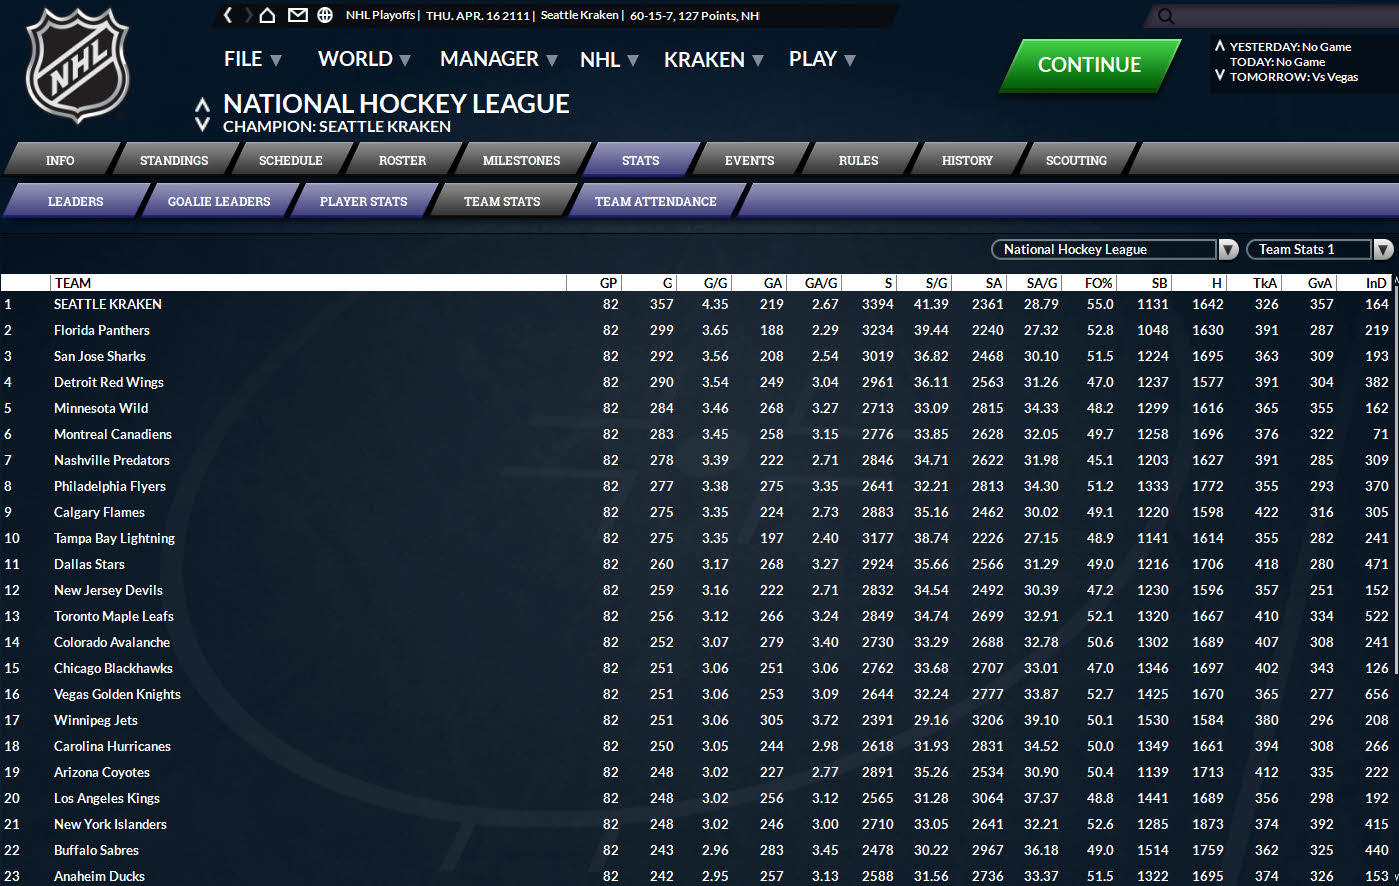The image size is (1399, 886).
Task: Sort table by the FO% column header
Action: (1098, 283)
